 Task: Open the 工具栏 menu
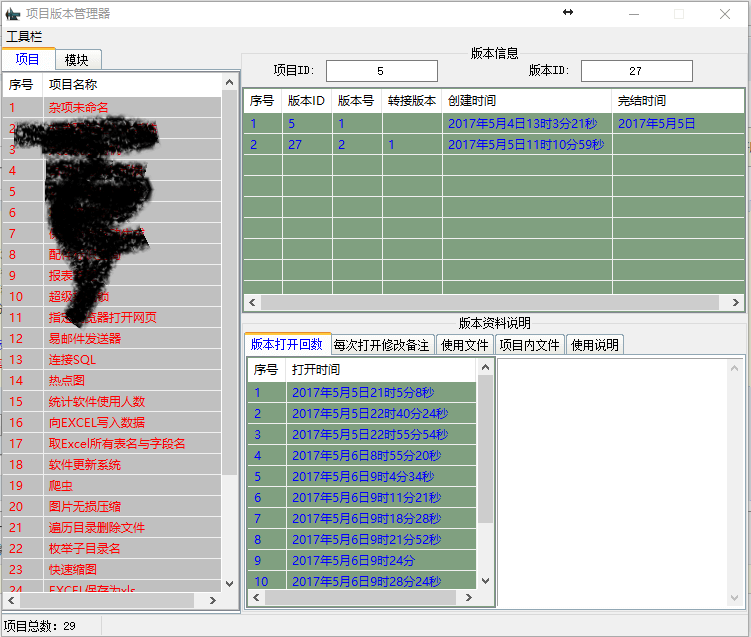[x=25, y=37]
